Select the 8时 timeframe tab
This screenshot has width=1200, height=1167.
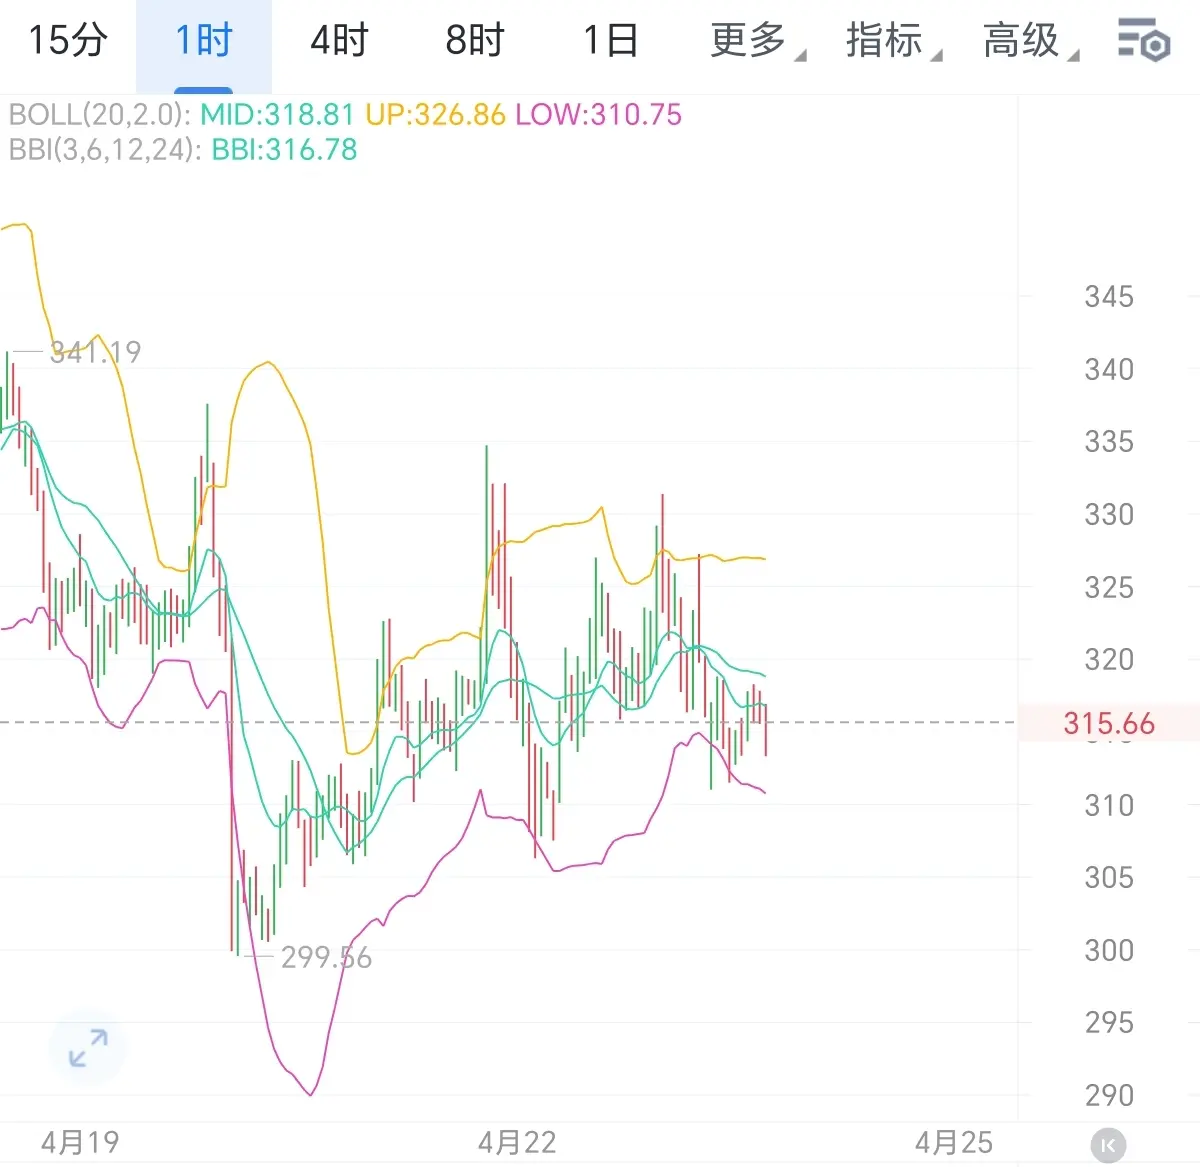click(x=475, y=41)
